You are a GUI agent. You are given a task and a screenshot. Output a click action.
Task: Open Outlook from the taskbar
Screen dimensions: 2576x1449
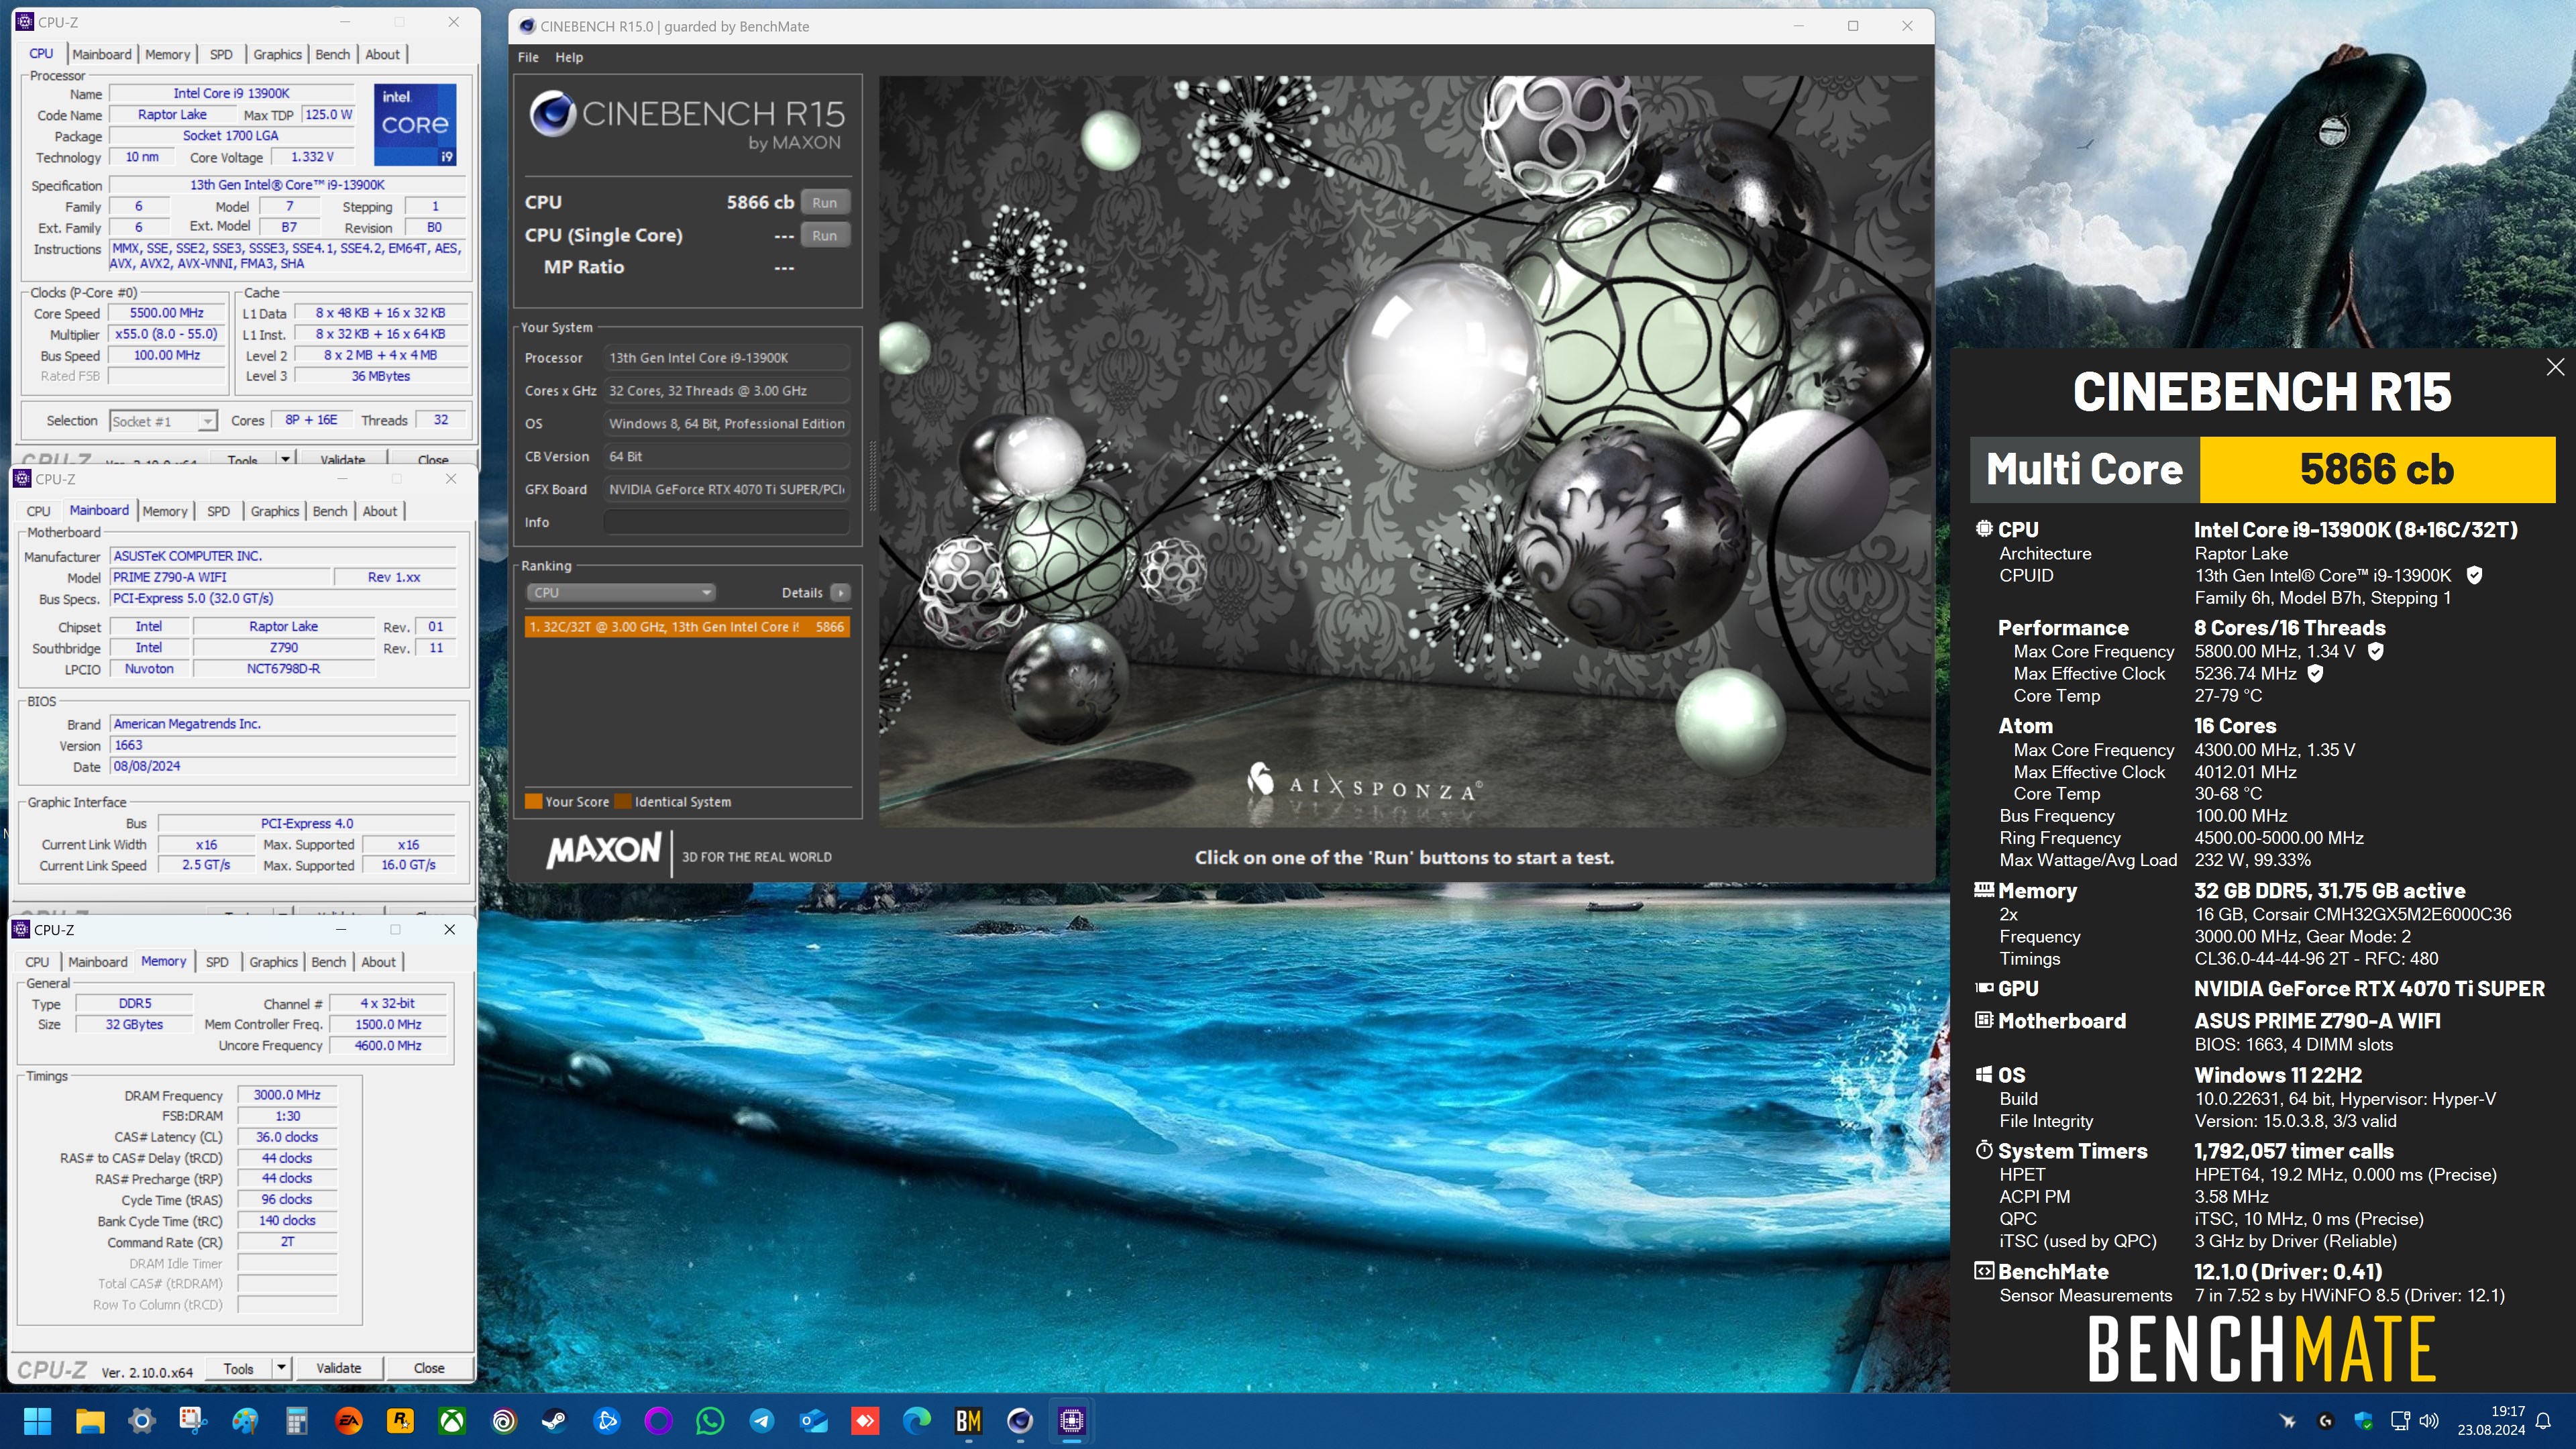click(814, 1420)
